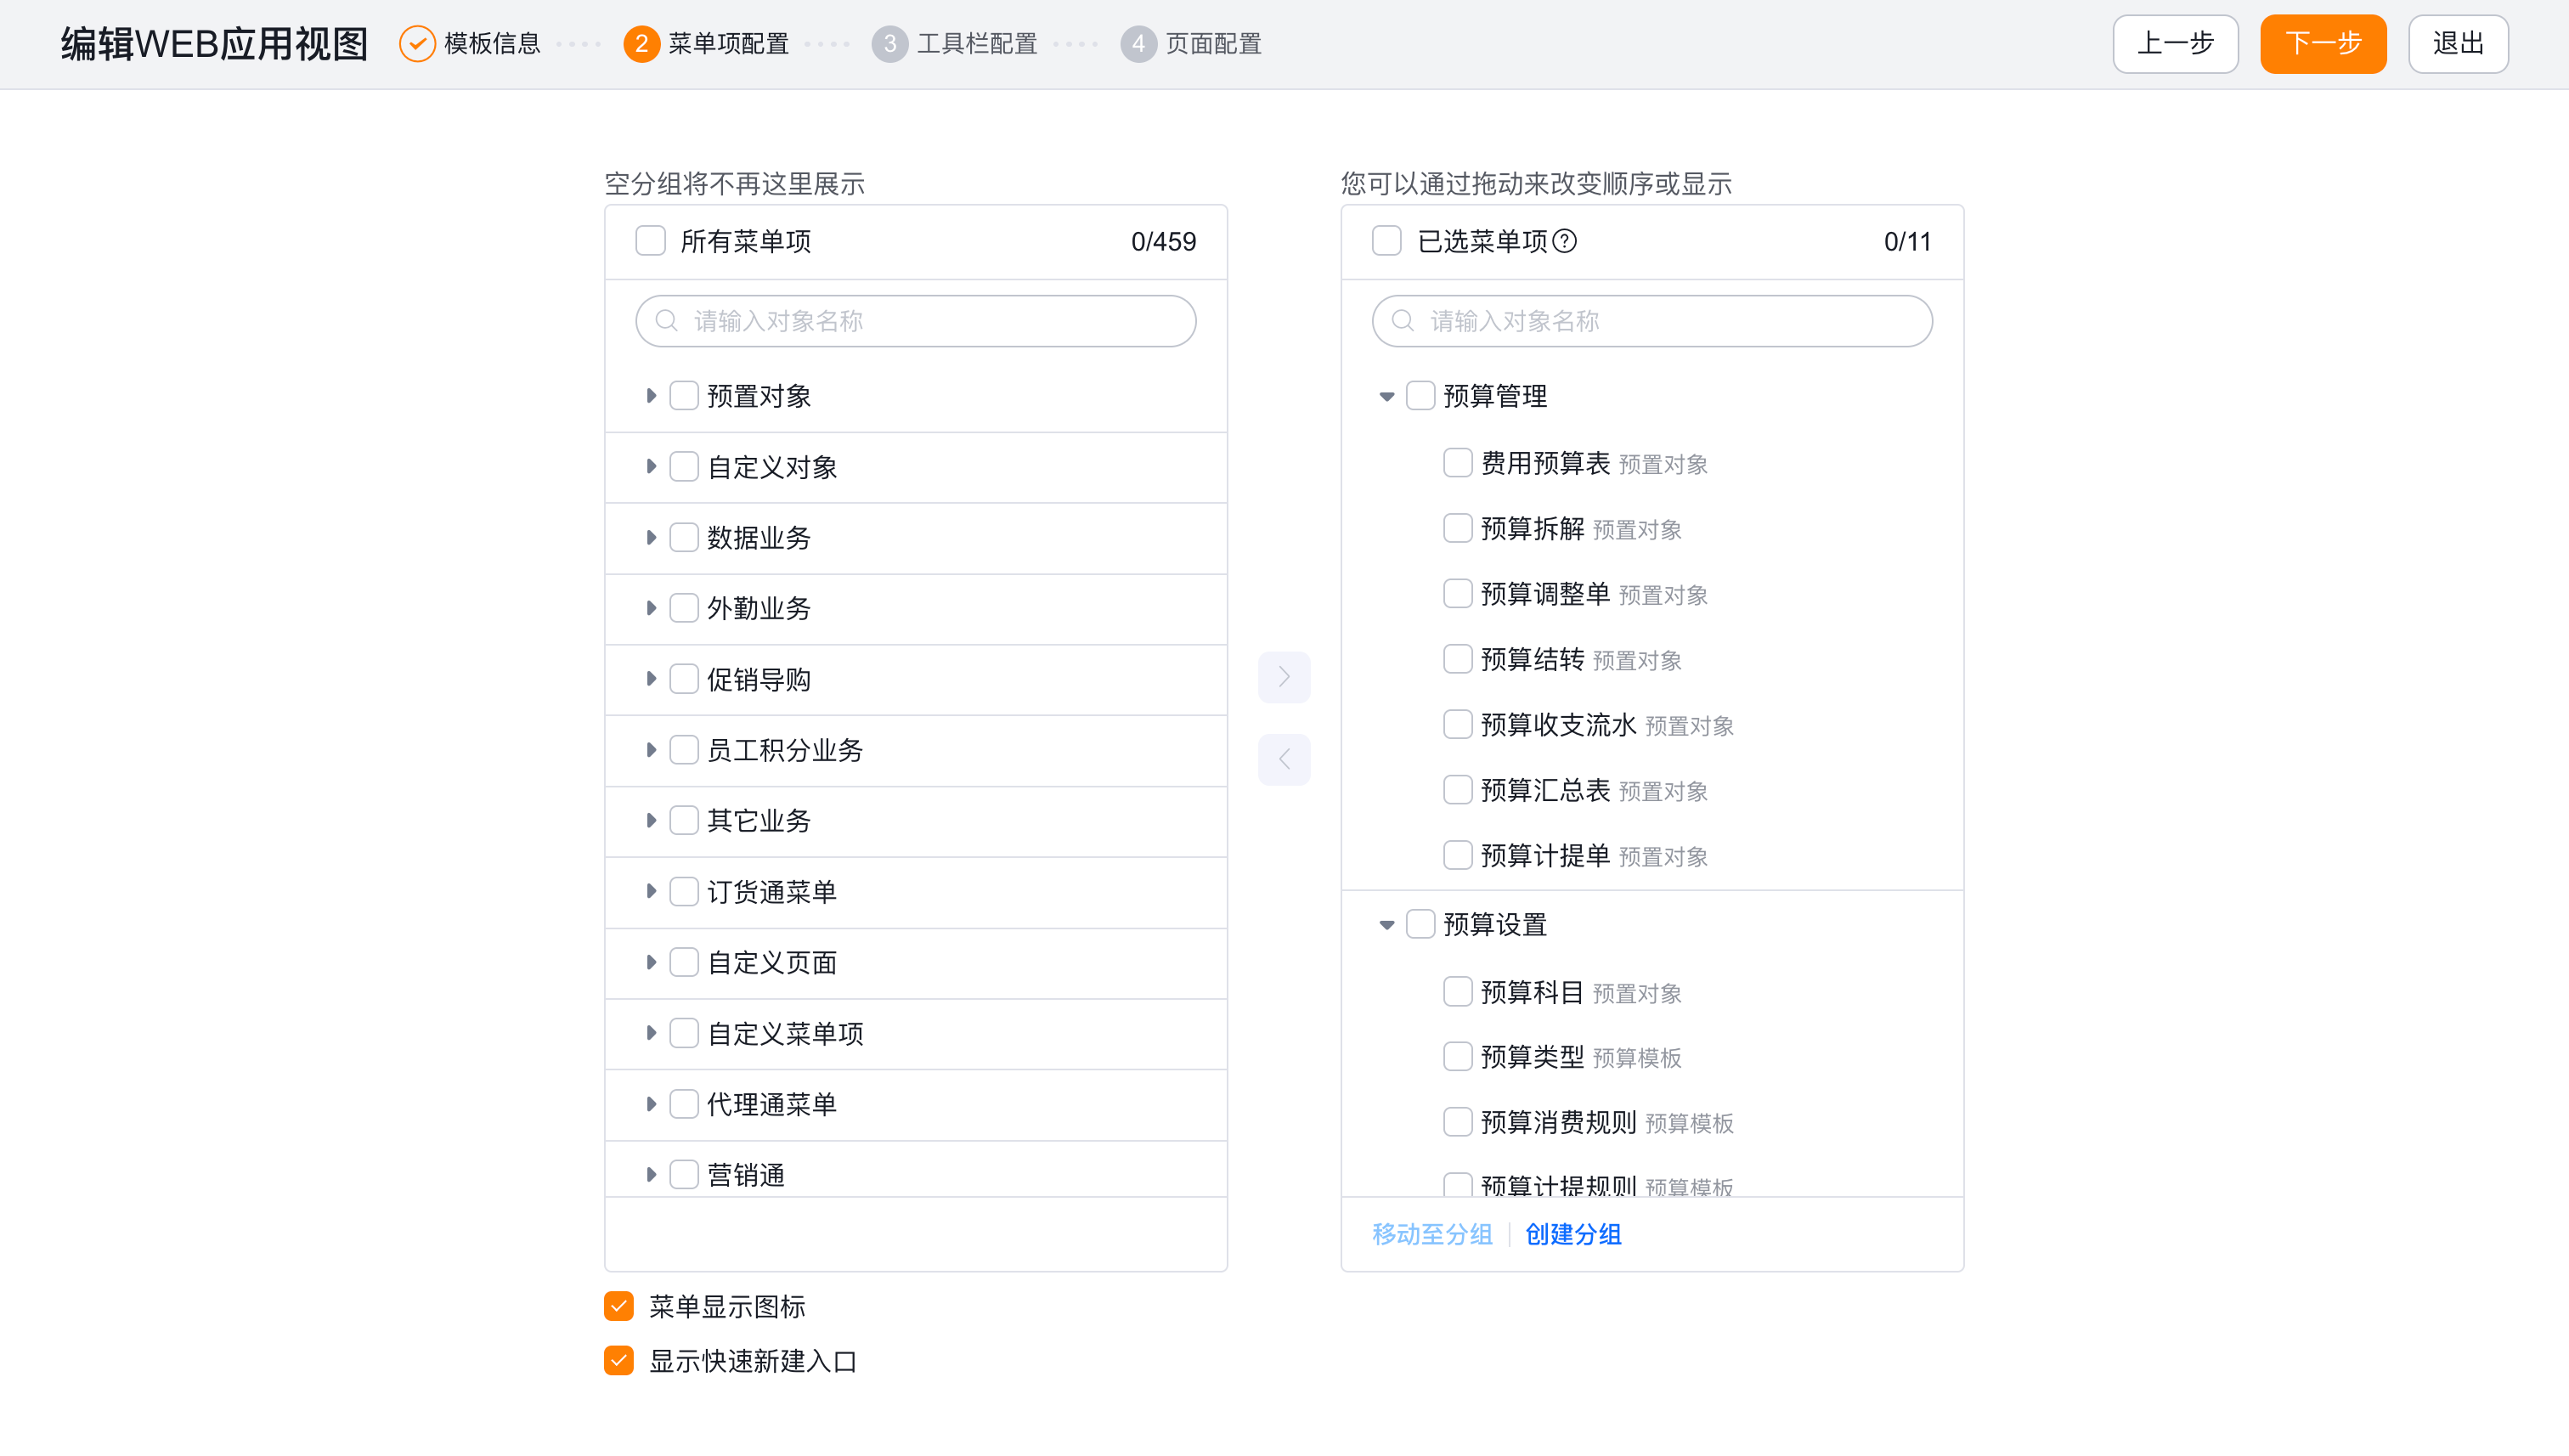Check the 所有菜单项 select-all checkbox
2569x1456 pixels.
point(650,241)
